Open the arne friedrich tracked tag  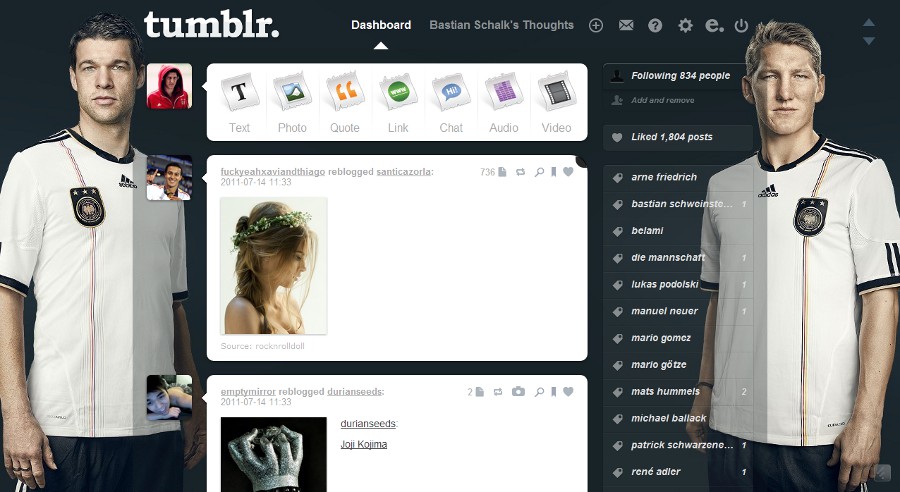[678, 177]
